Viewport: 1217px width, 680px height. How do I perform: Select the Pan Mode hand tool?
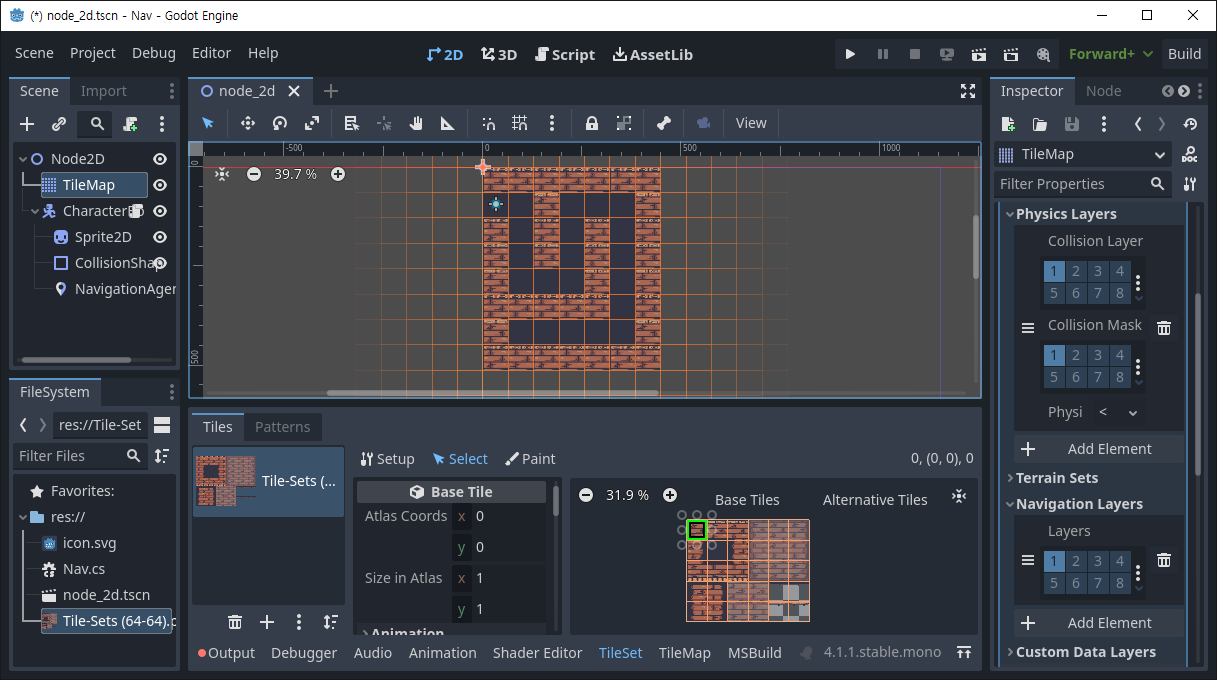tap(416, 123)
